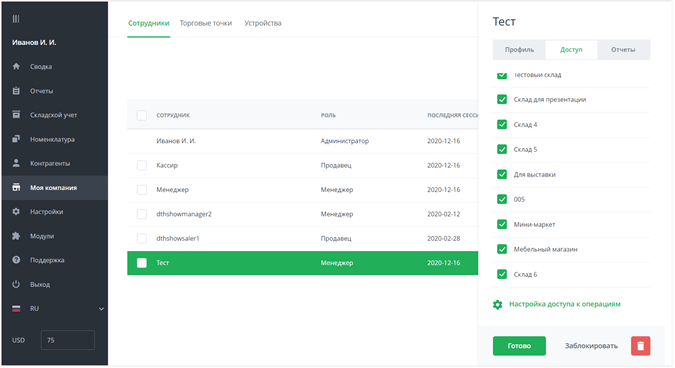Select the dthshowmanager2 employee name
The image size is (675, 368).
184,214
